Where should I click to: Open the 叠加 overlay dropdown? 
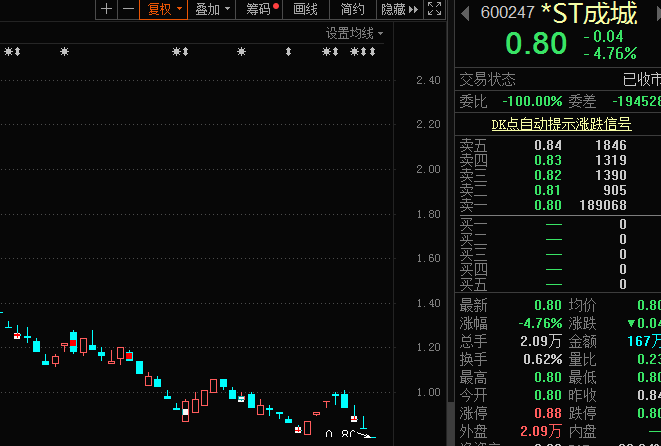pos(212,9)
